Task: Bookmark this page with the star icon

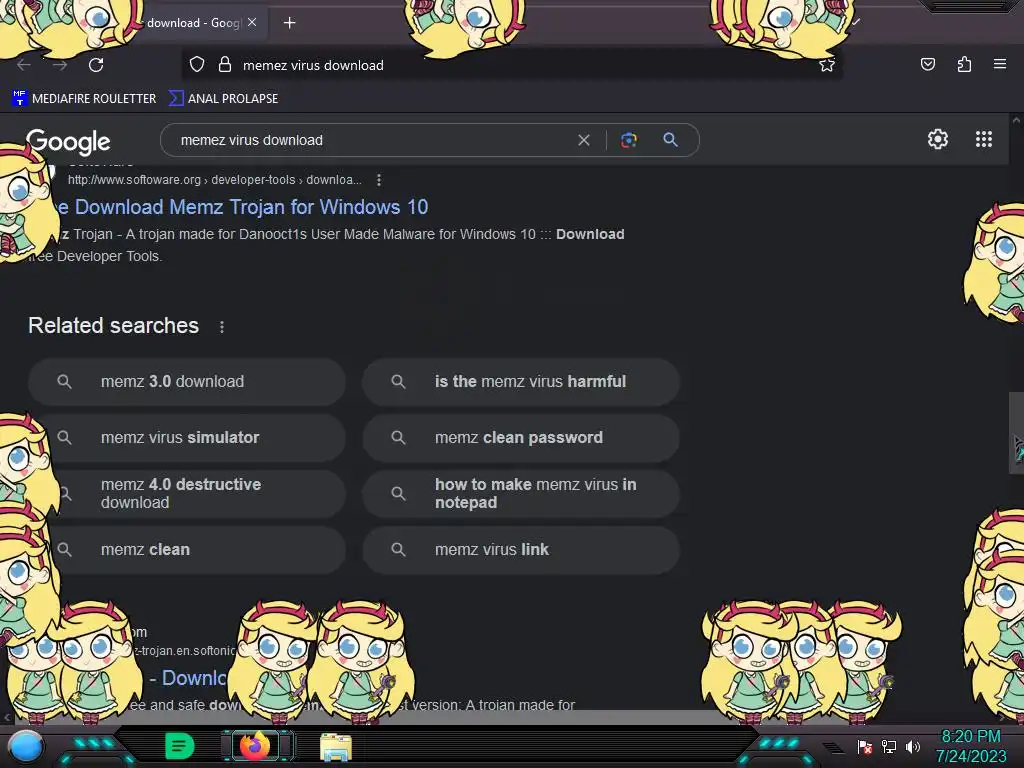Action: tap(827, 65)
